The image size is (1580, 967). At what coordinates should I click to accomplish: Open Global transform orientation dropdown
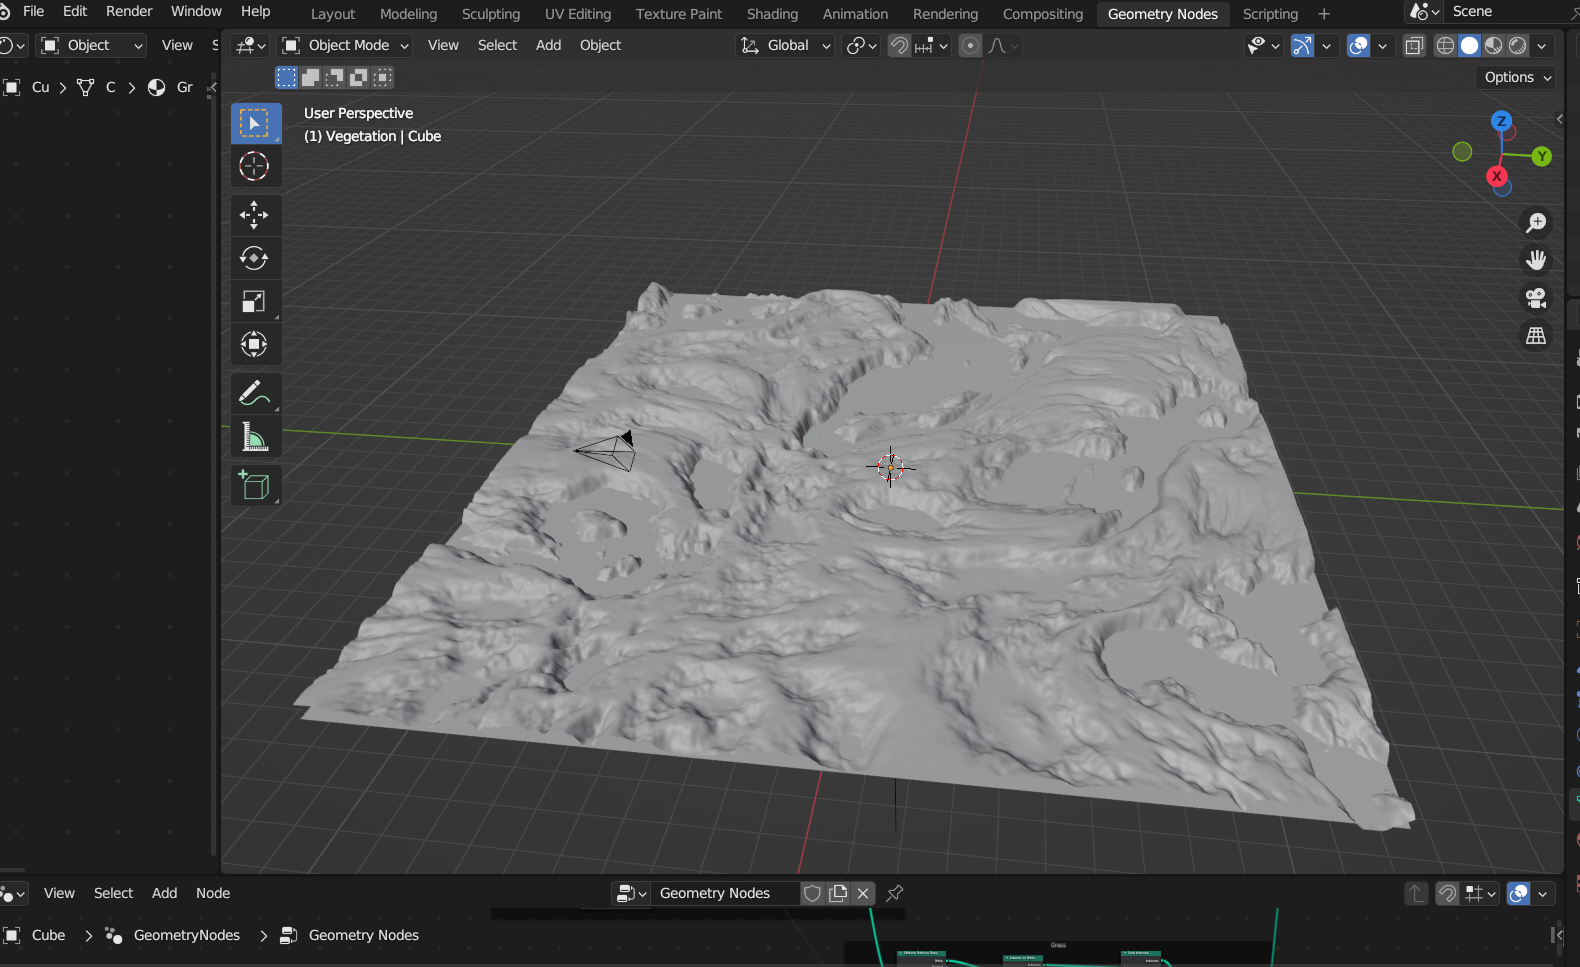[x=786, y=46]
